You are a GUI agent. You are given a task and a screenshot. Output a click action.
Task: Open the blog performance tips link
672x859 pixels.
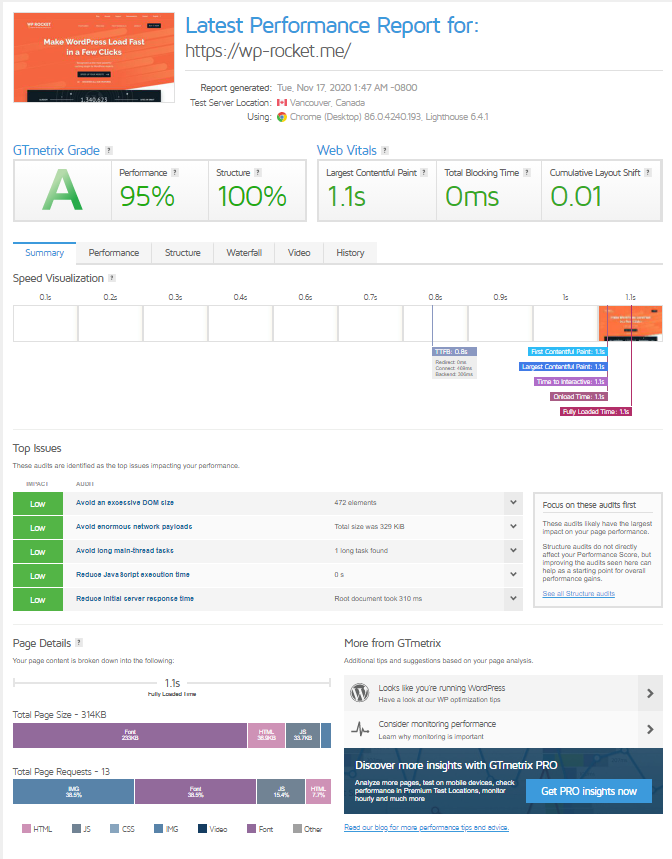click(x=426, y=828)
